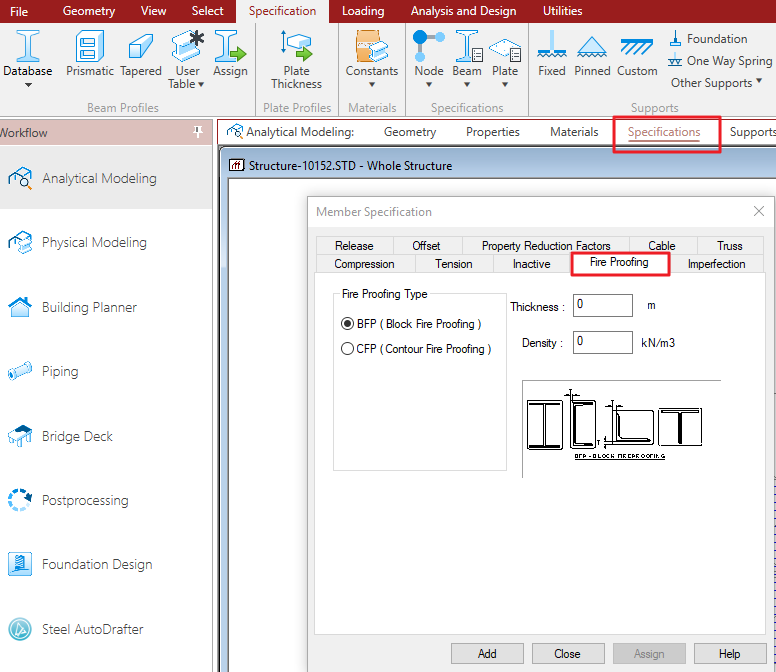This screenshot has height=672, width=776.
Task: Click the Node specifications icon
Action: [429, 52]
